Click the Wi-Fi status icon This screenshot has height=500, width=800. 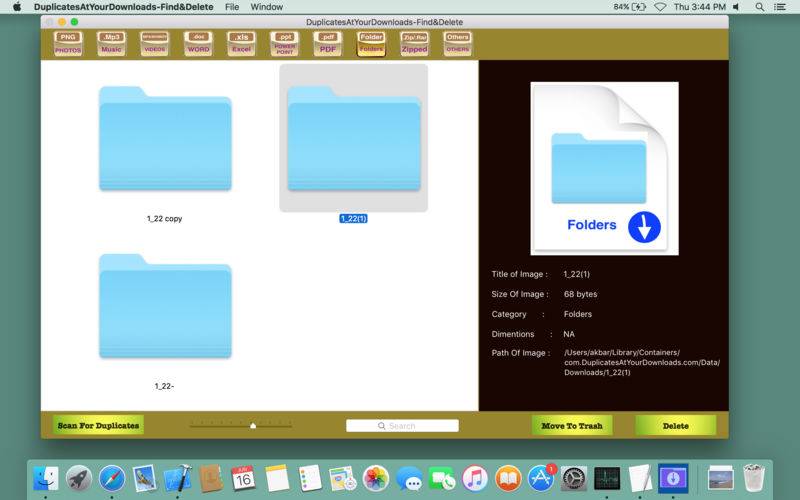660,7
